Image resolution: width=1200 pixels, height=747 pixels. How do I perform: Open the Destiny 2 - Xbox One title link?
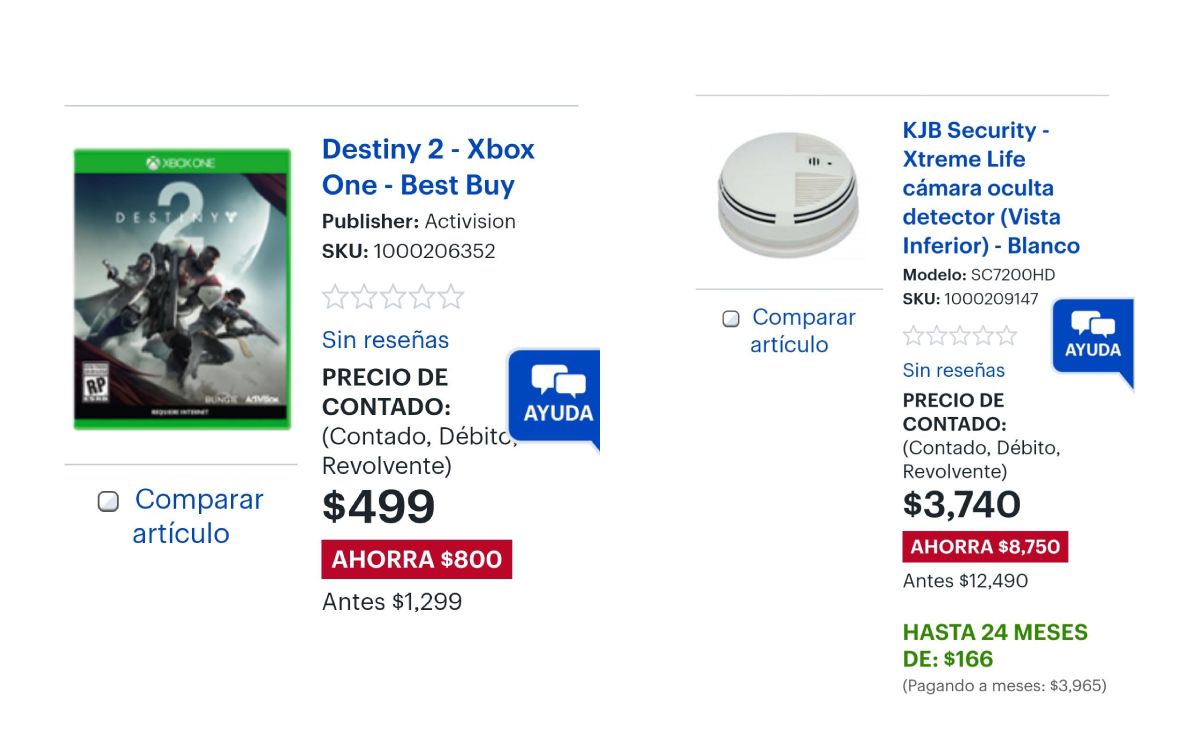428,167
